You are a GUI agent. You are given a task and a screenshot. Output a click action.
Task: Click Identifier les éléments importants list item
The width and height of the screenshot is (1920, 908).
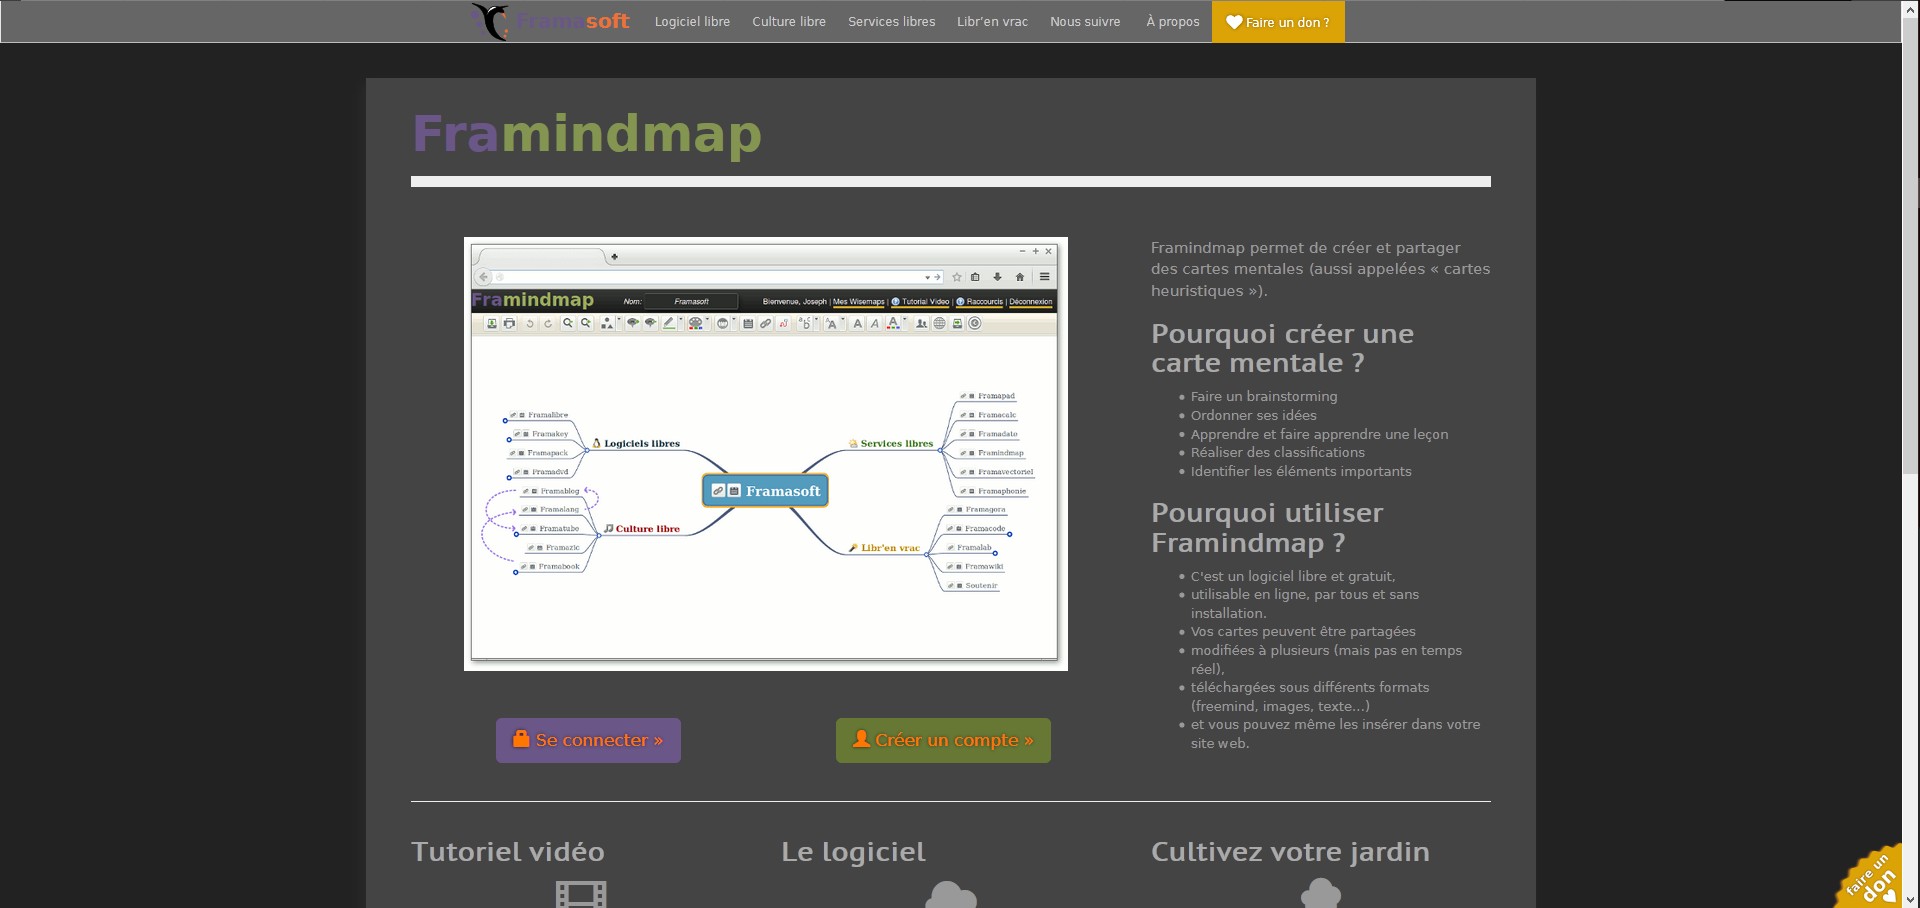tap(1301, 471)
